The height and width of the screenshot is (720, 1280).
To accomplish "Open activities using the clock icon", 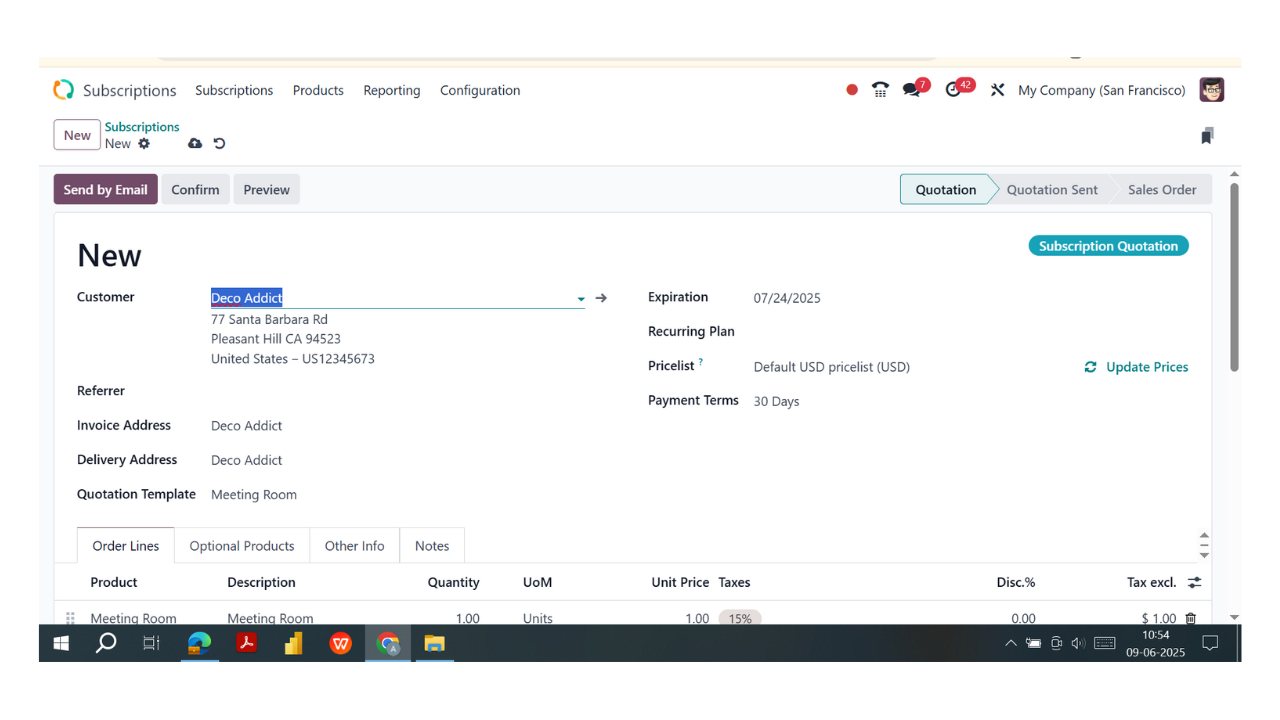I will [952, 89].
